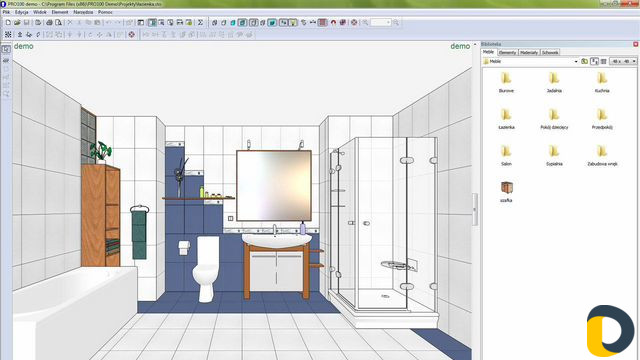The image size is (640, 360).
Task: Click the red magnet snapping icon
Action: click(333, 23)
